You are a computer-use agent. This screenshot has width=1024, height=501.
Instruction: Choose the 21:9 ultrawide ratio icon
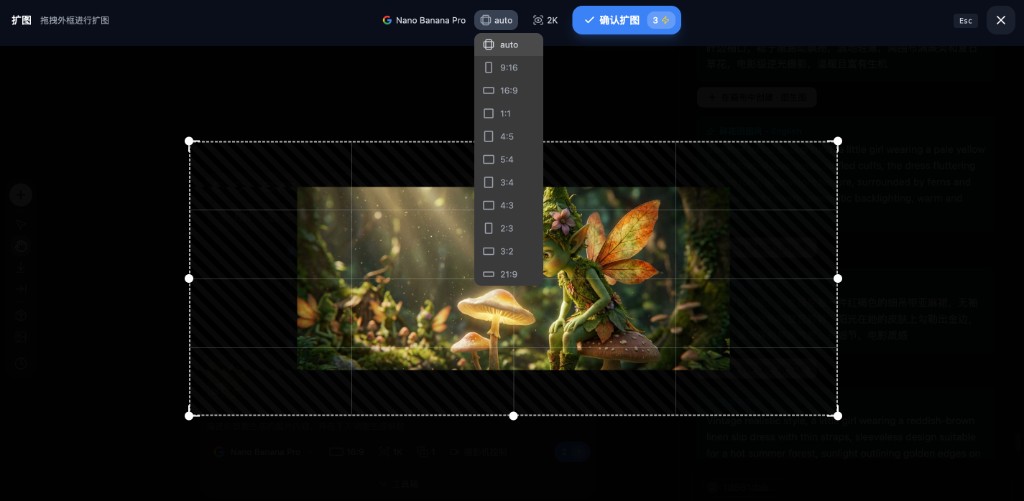pos(489,275)
